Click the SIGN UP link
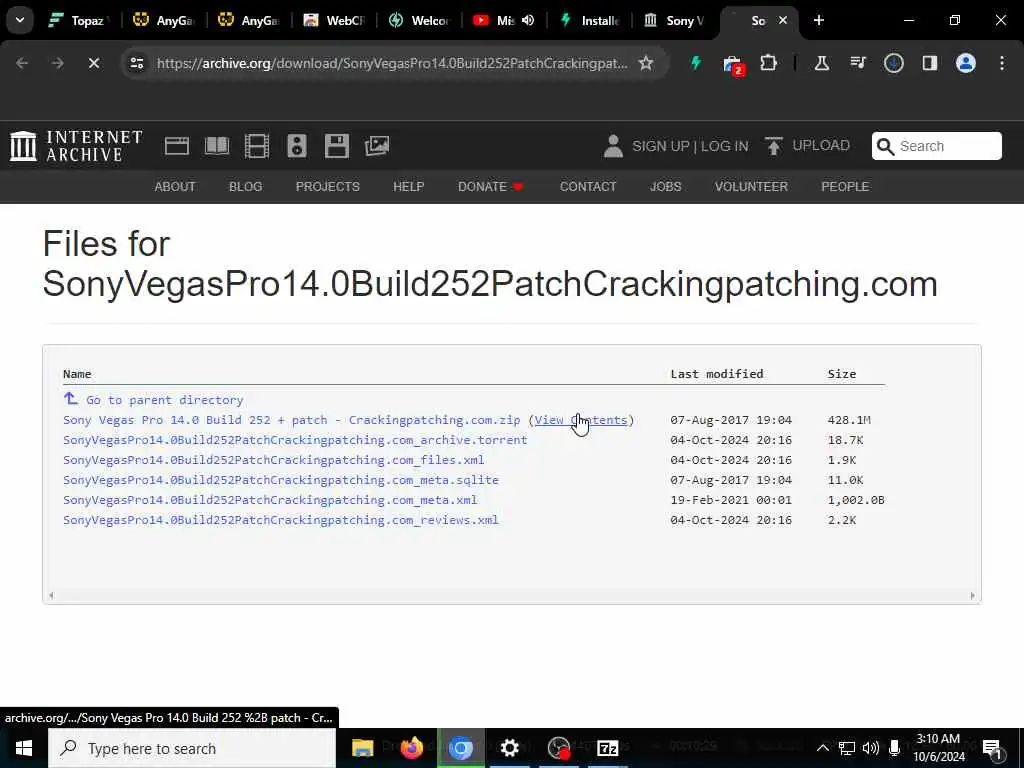1024x768 pixels. click(660, 146)
